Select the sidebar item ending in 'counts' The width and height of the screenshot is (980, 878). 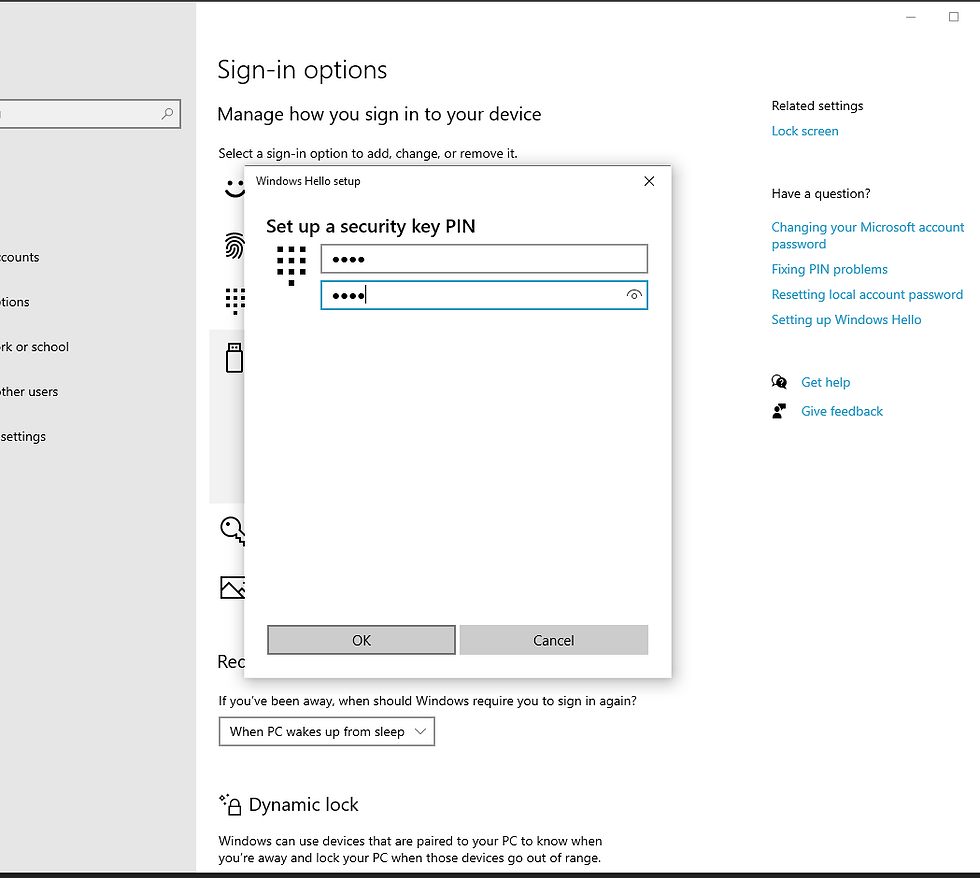click(19, 257)
